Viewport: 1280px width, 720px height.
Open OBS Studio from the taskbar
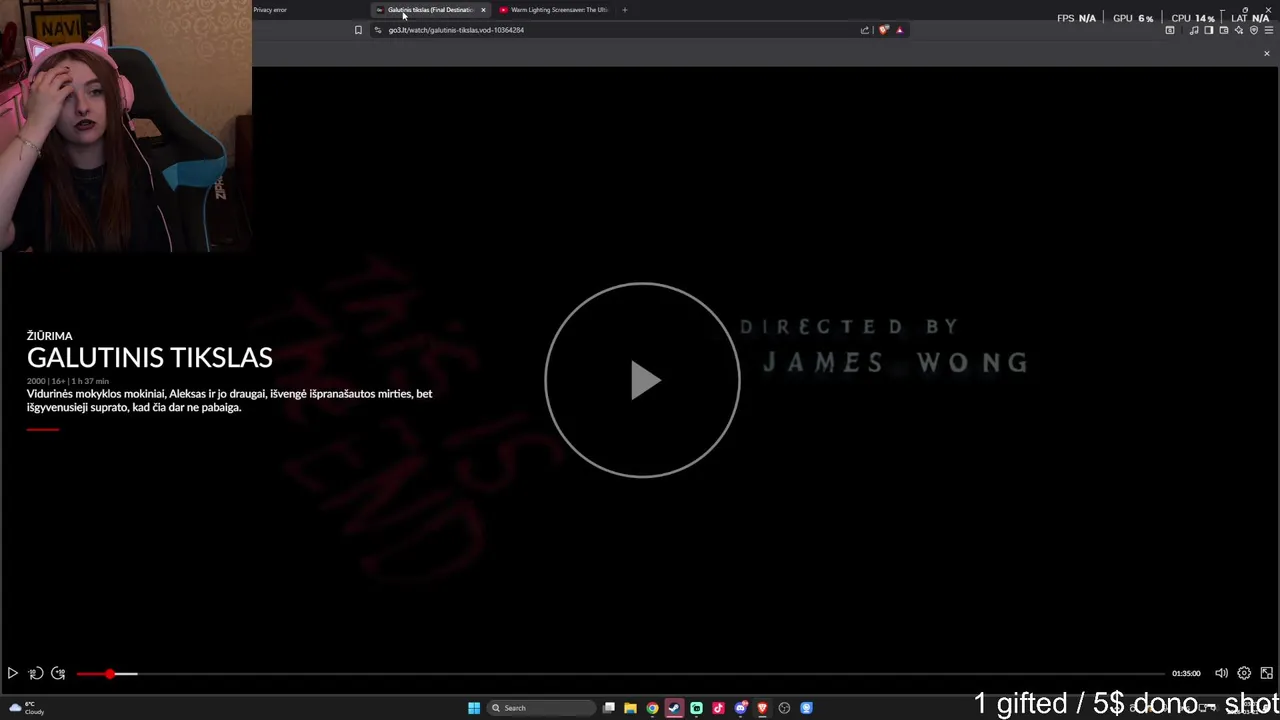coord(784,708)
